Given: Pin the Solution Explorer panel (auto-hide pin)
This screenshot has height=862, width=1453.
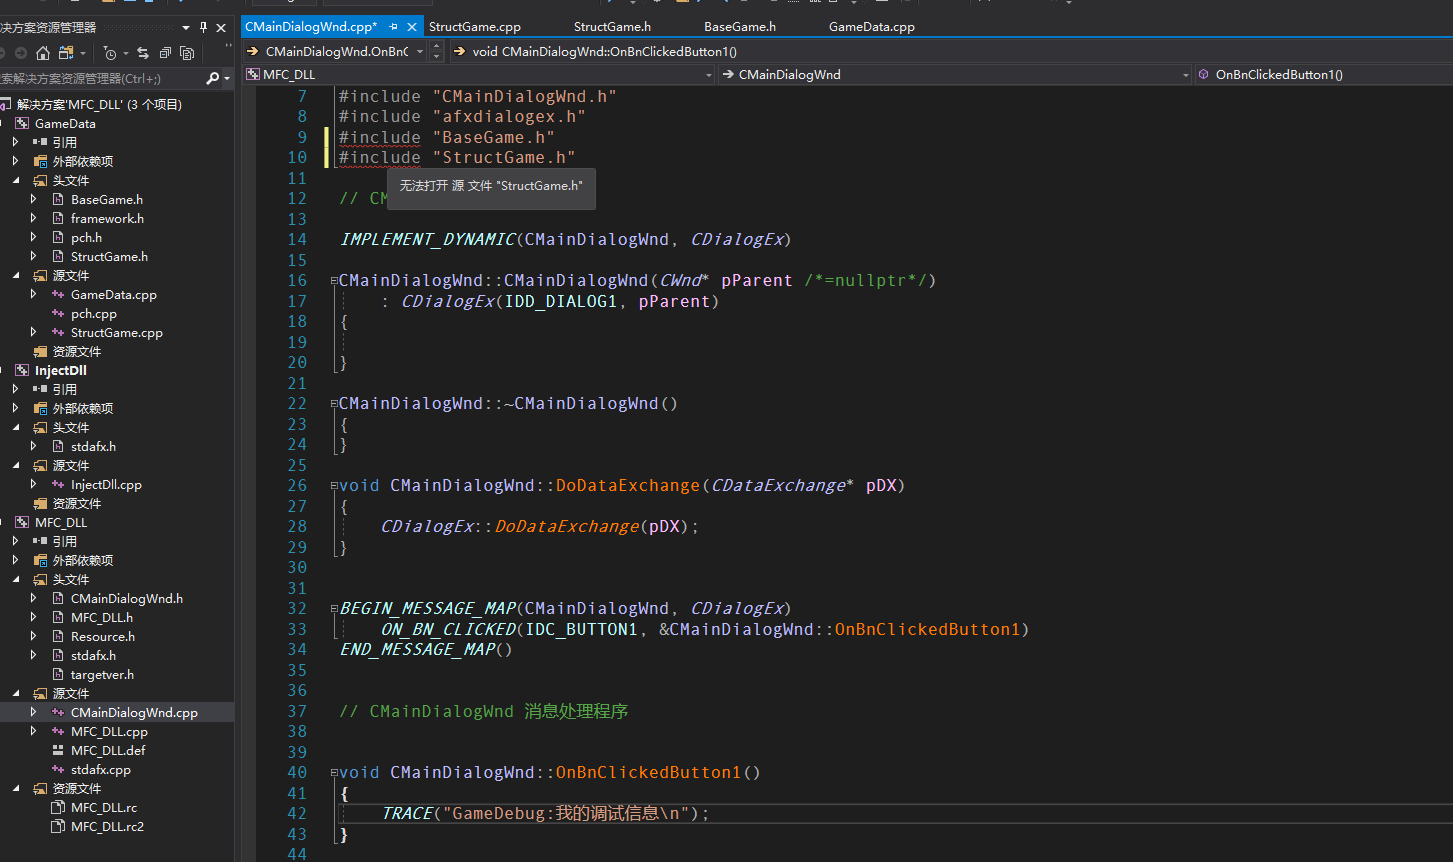Looking at the screenshot, I should click(x=204, y=27).
